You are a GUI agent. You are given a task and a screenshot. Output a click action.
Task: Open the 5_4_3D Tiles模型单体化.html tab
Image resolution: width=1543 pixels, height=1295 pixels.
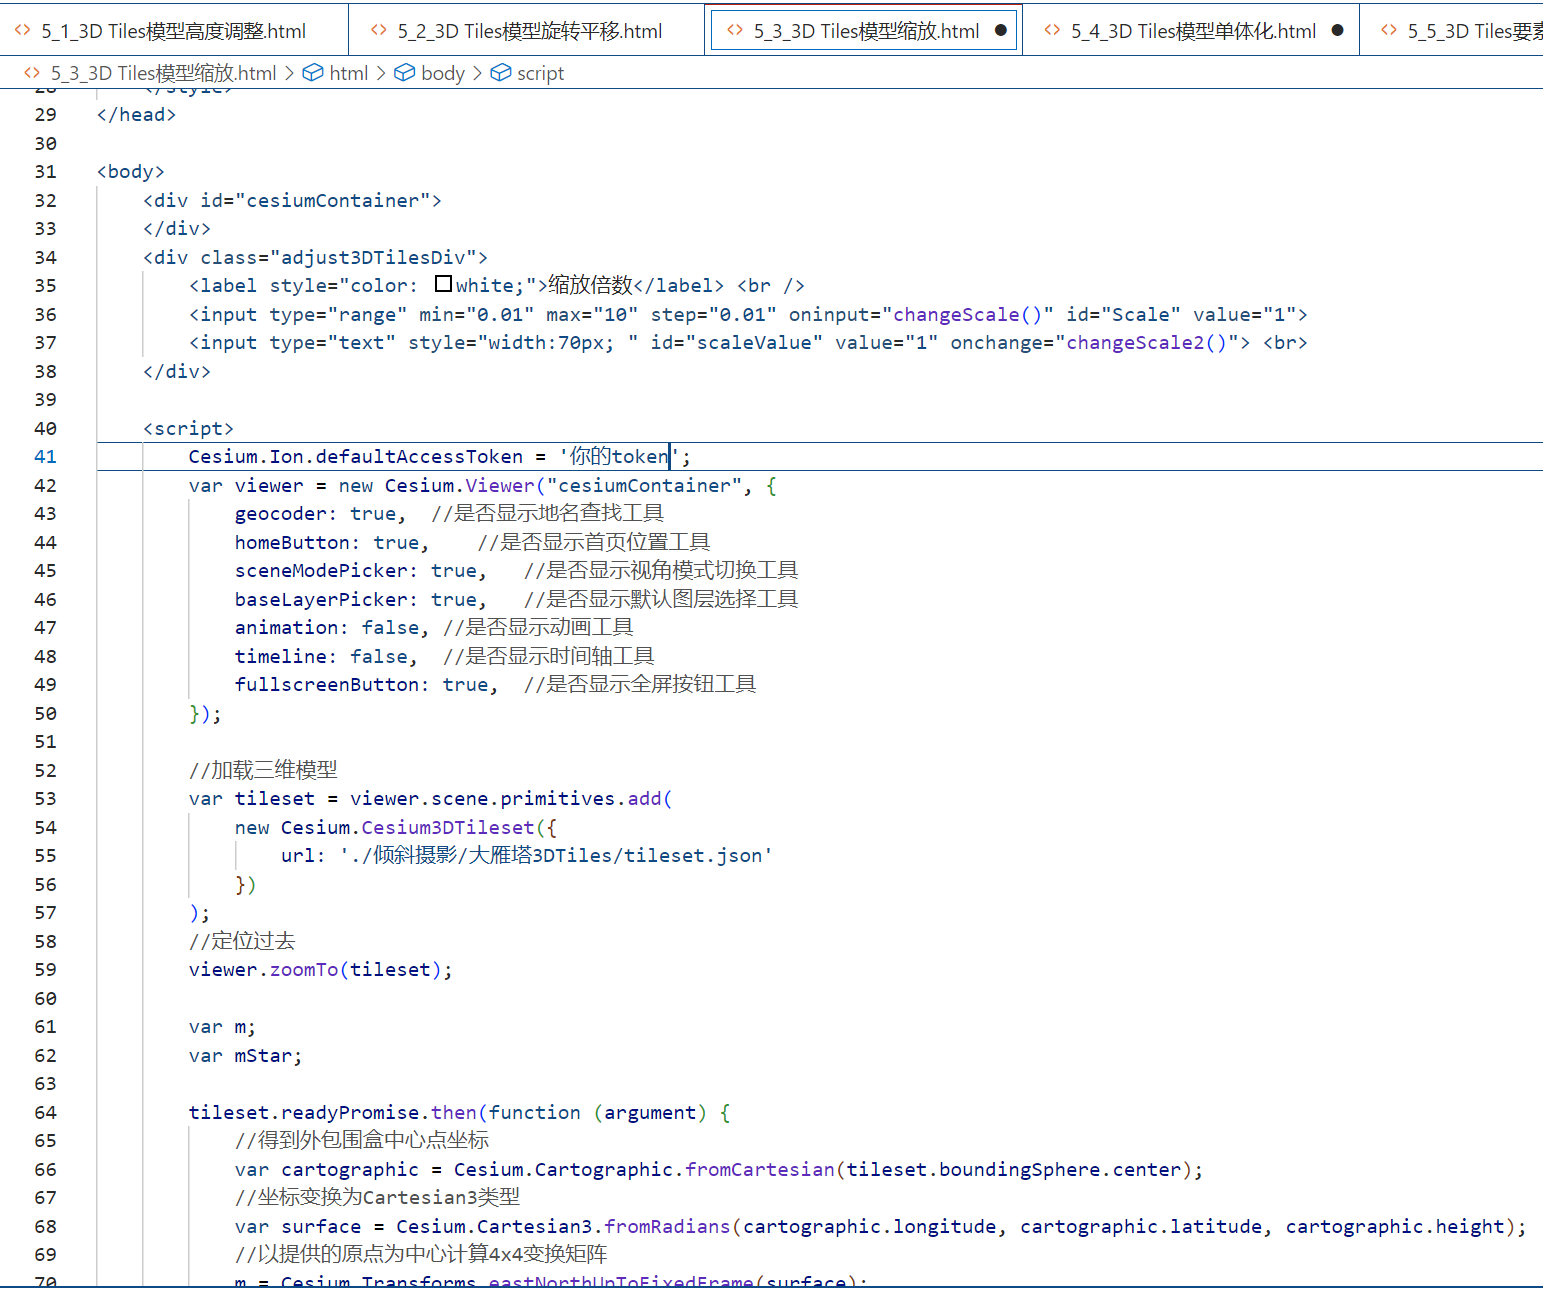[x=1193, y=31]
